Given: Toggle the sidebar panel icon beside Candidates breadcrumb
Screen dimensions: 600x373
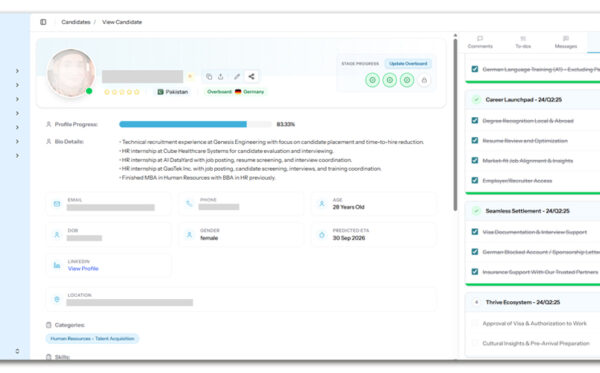Looking at the screenshot, I should pos(43,22).
